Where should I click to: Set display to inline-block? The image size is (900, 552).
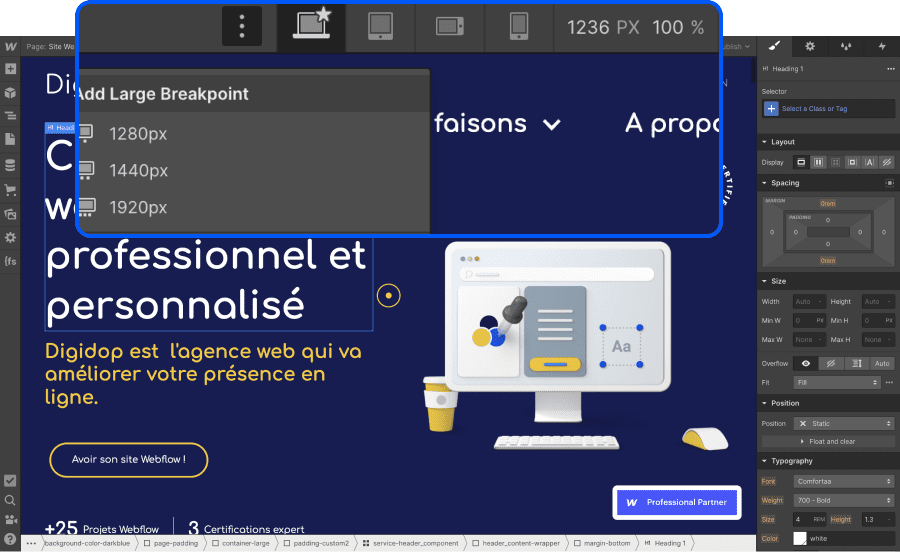pos(852,162)
